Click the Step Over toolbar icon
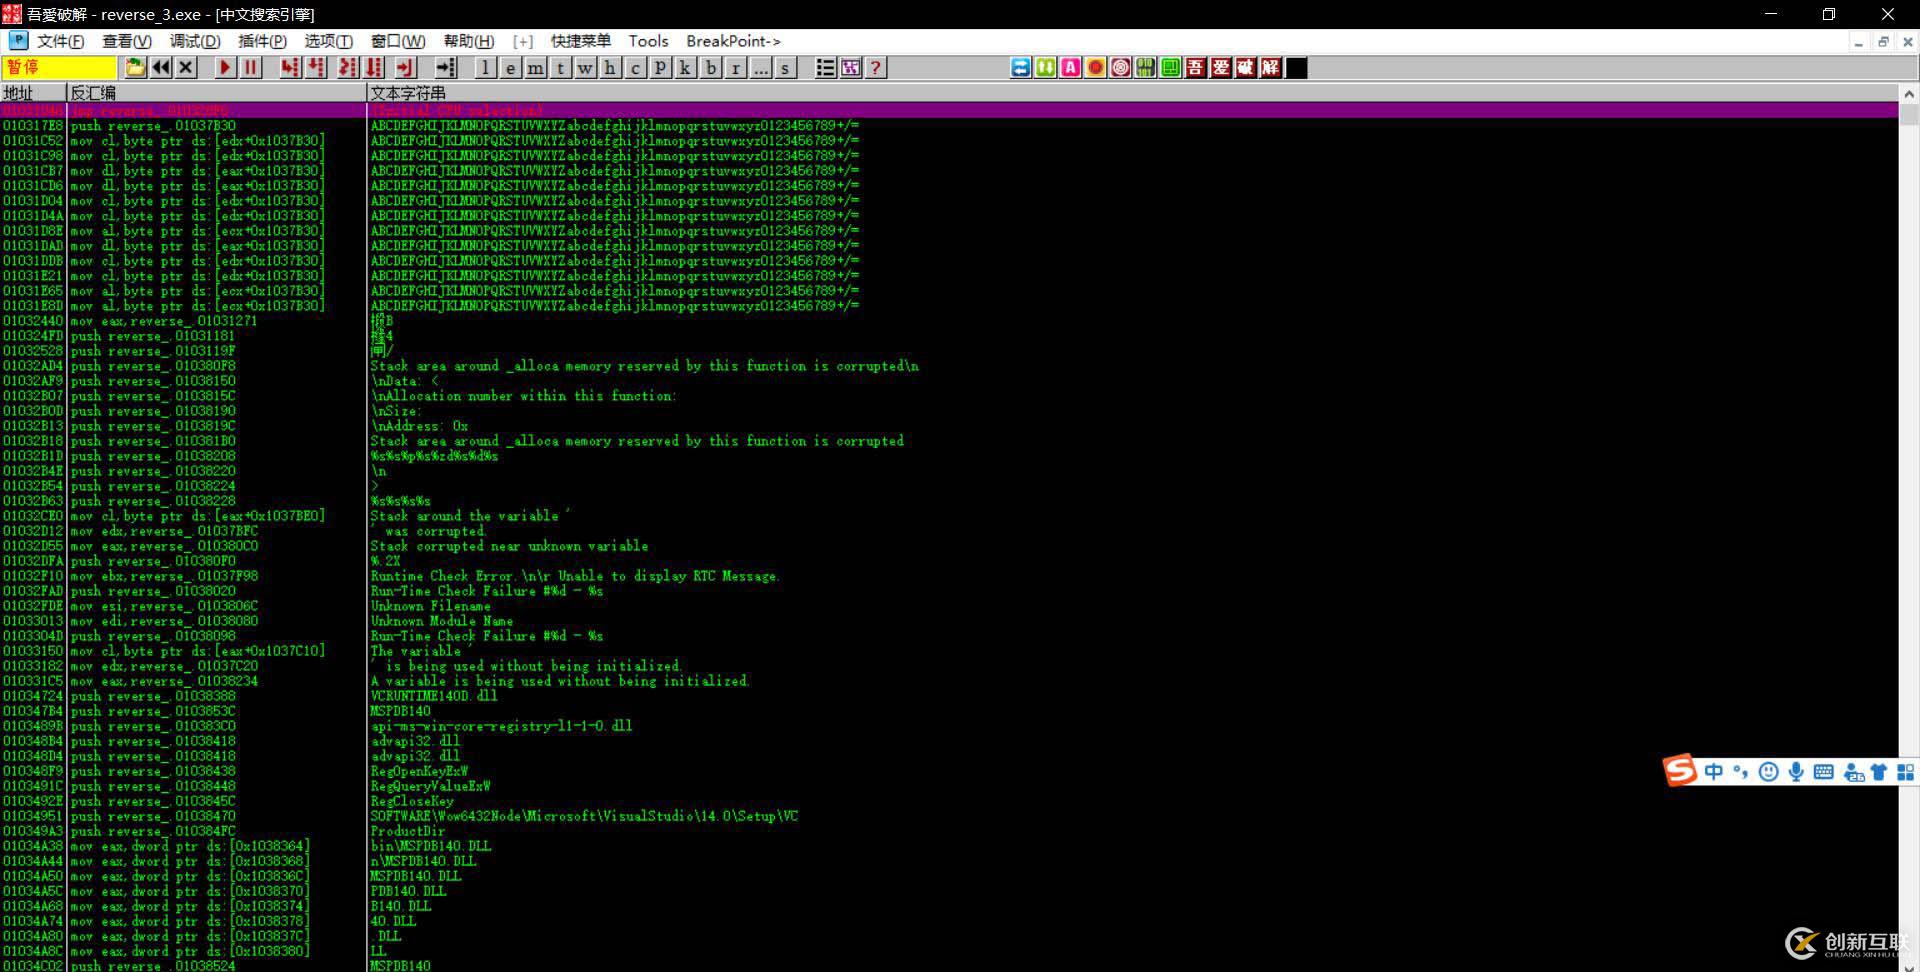Image resolution: width=1920 pixels, height=972 pixels. point(316,67)
